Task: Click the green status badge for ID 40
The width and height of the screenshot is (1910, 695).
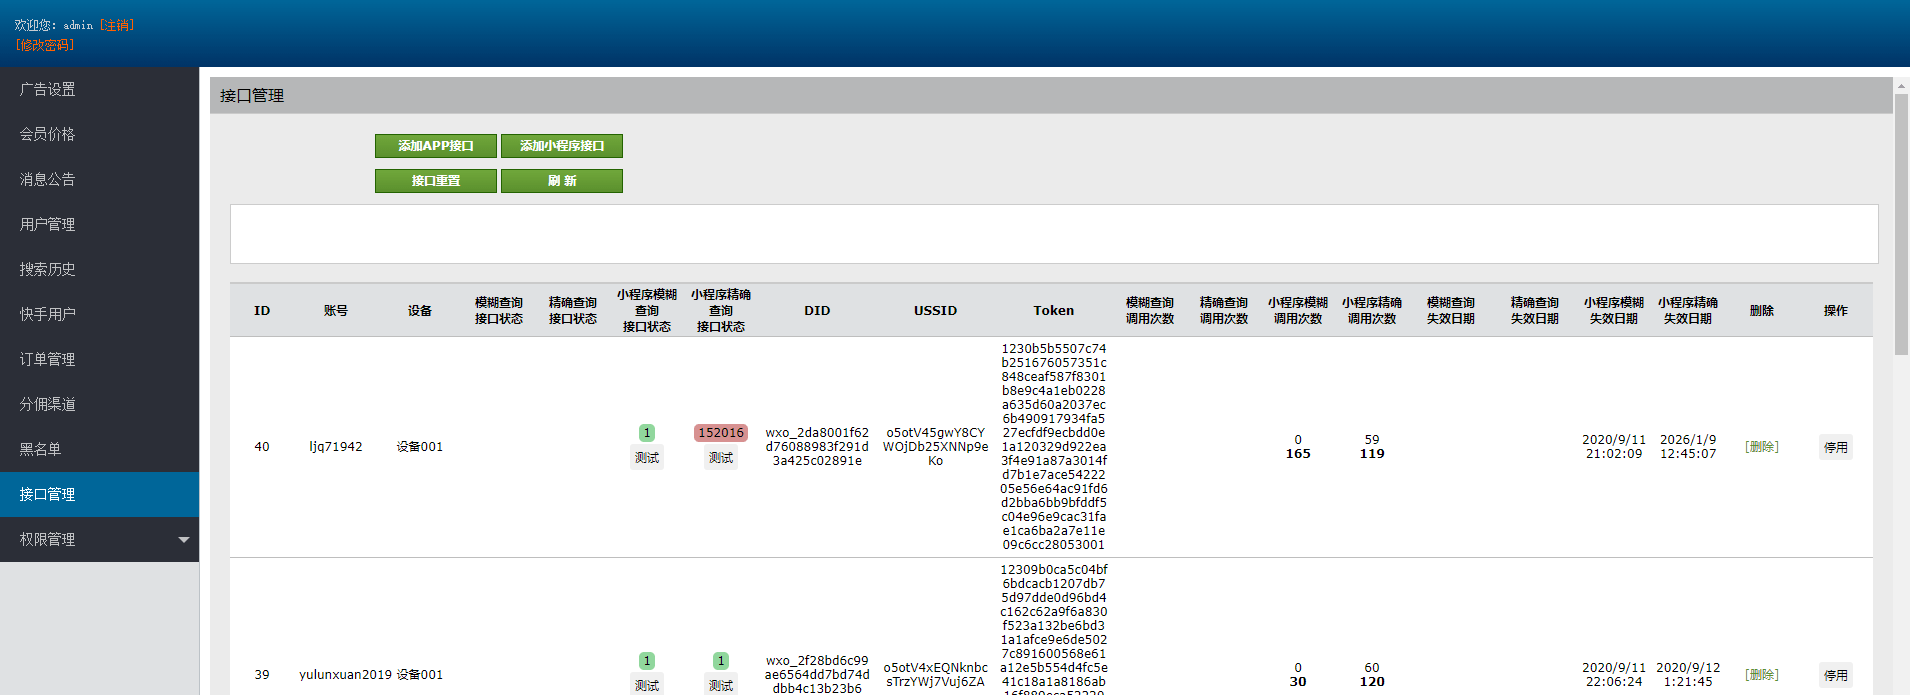Action: coord(647,433)
